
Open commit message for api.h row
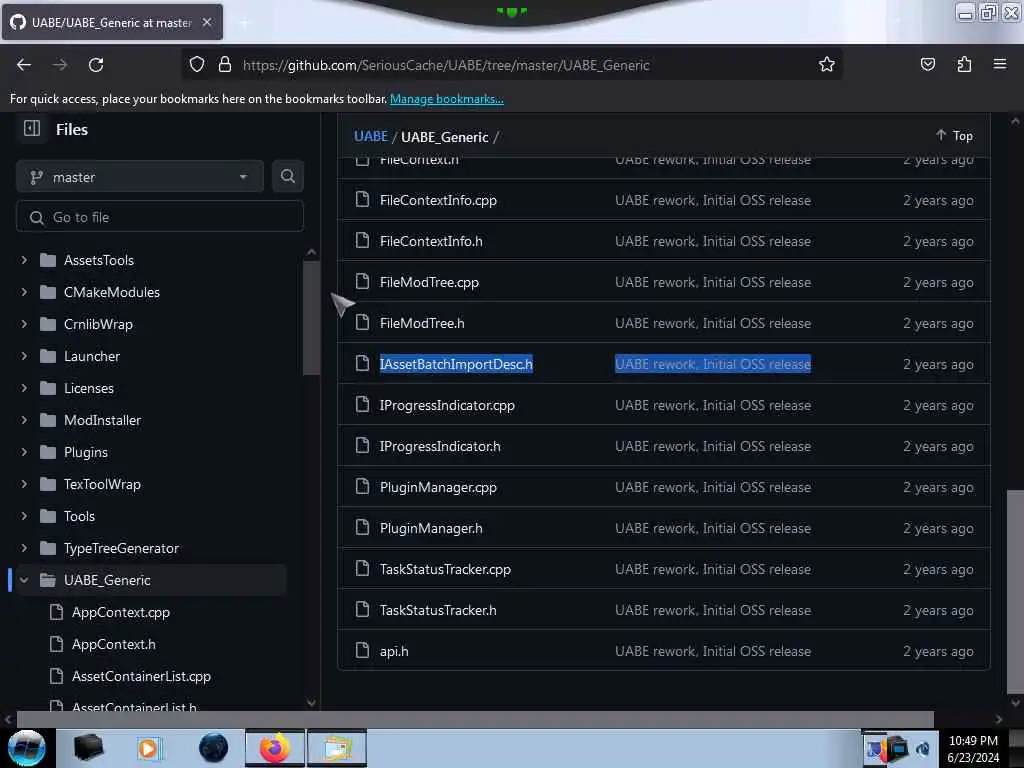[712, 651]
